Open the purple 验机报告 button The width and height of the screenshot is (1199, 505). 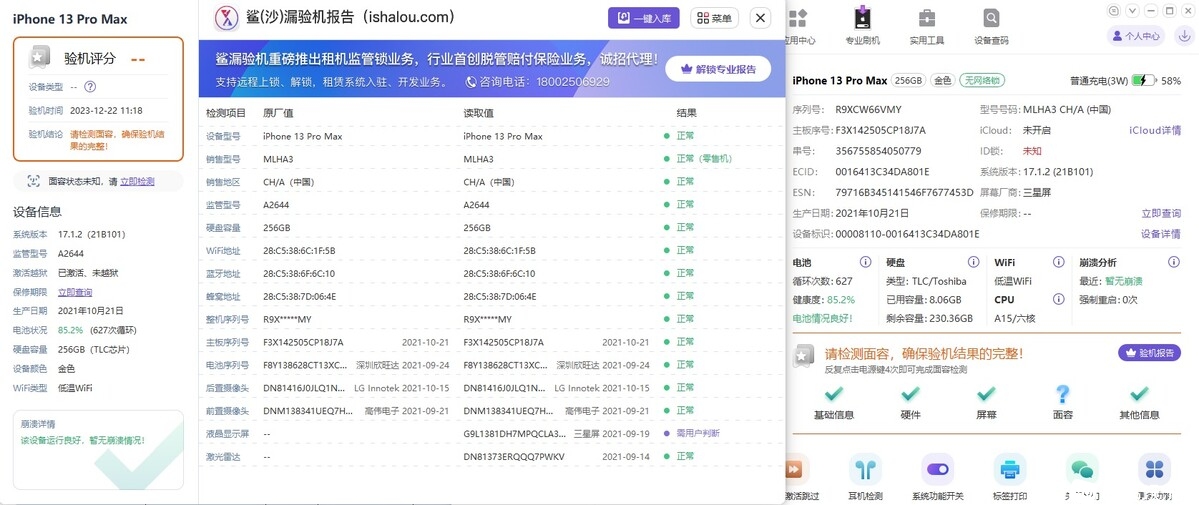(1149, 353)
